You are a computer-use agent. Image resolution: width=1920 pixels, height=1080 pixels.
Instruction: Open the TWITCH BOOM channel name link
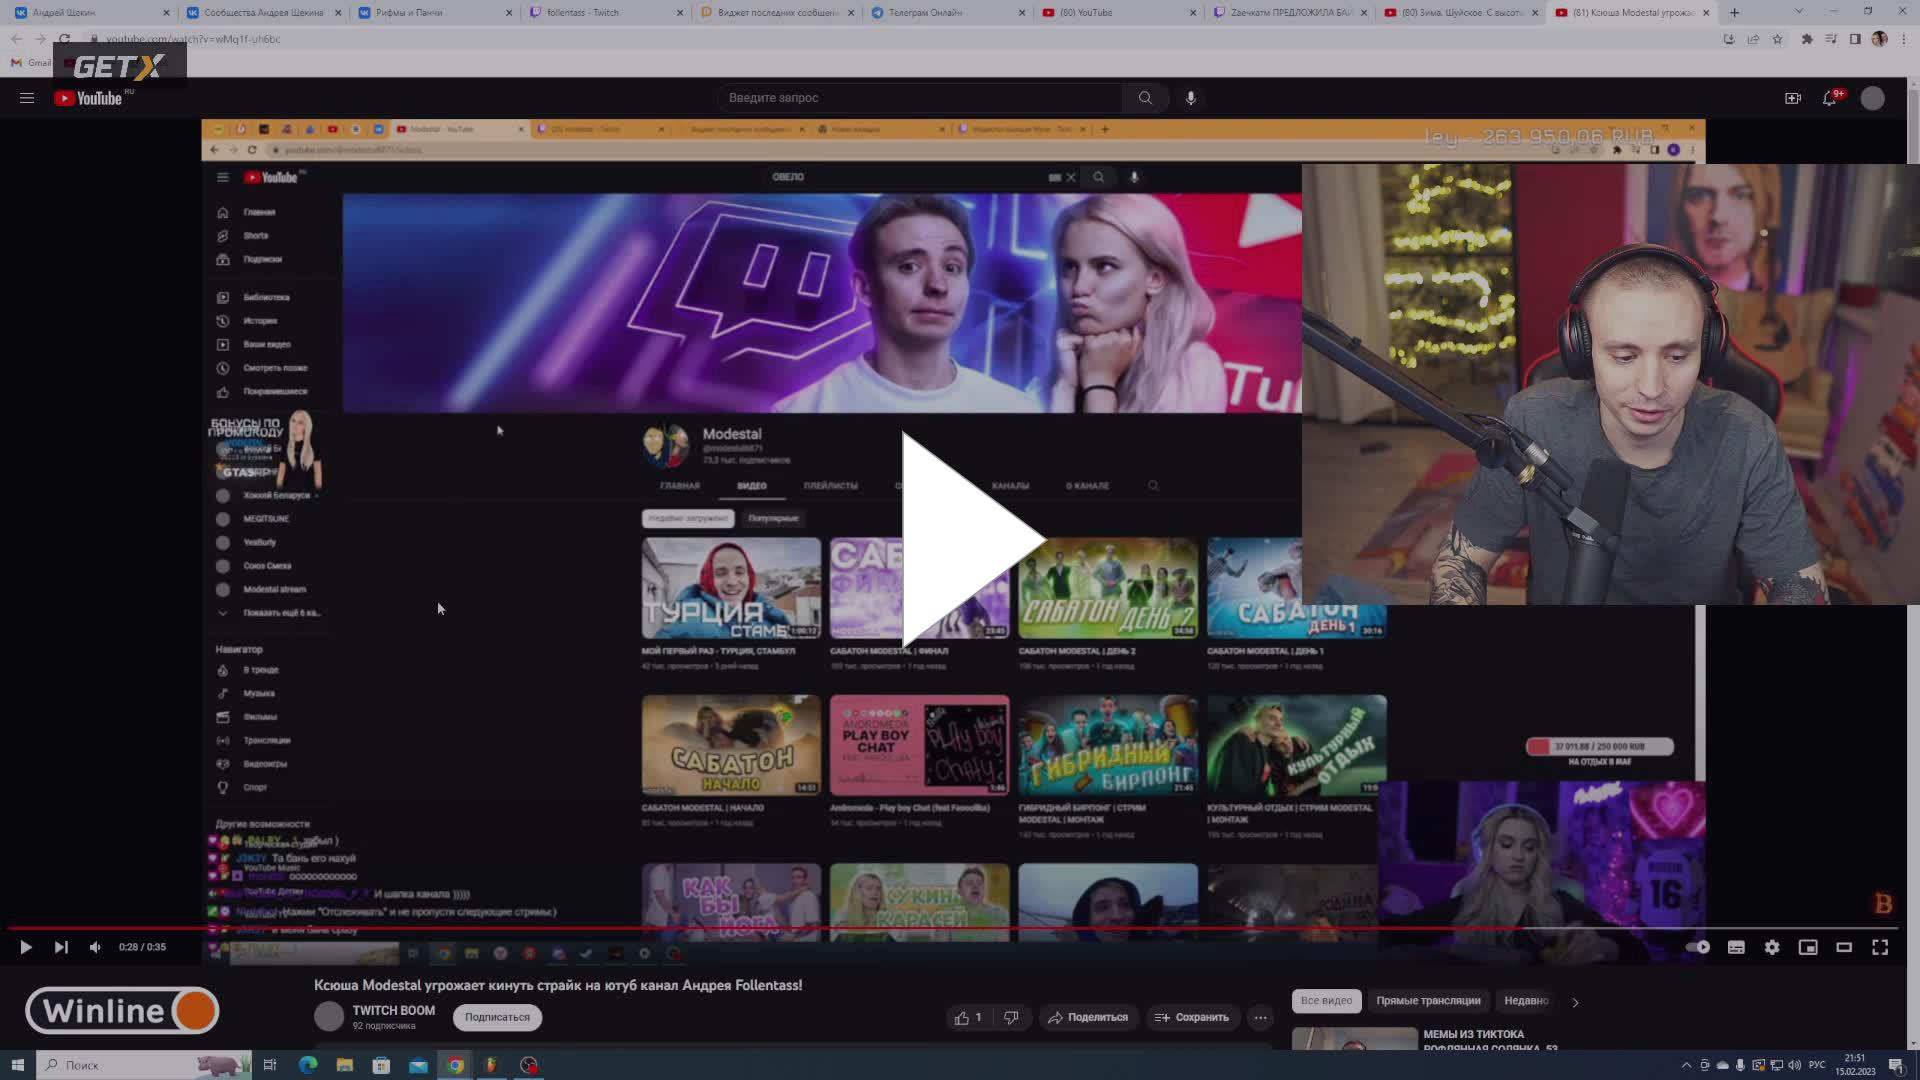(393, 1010)
